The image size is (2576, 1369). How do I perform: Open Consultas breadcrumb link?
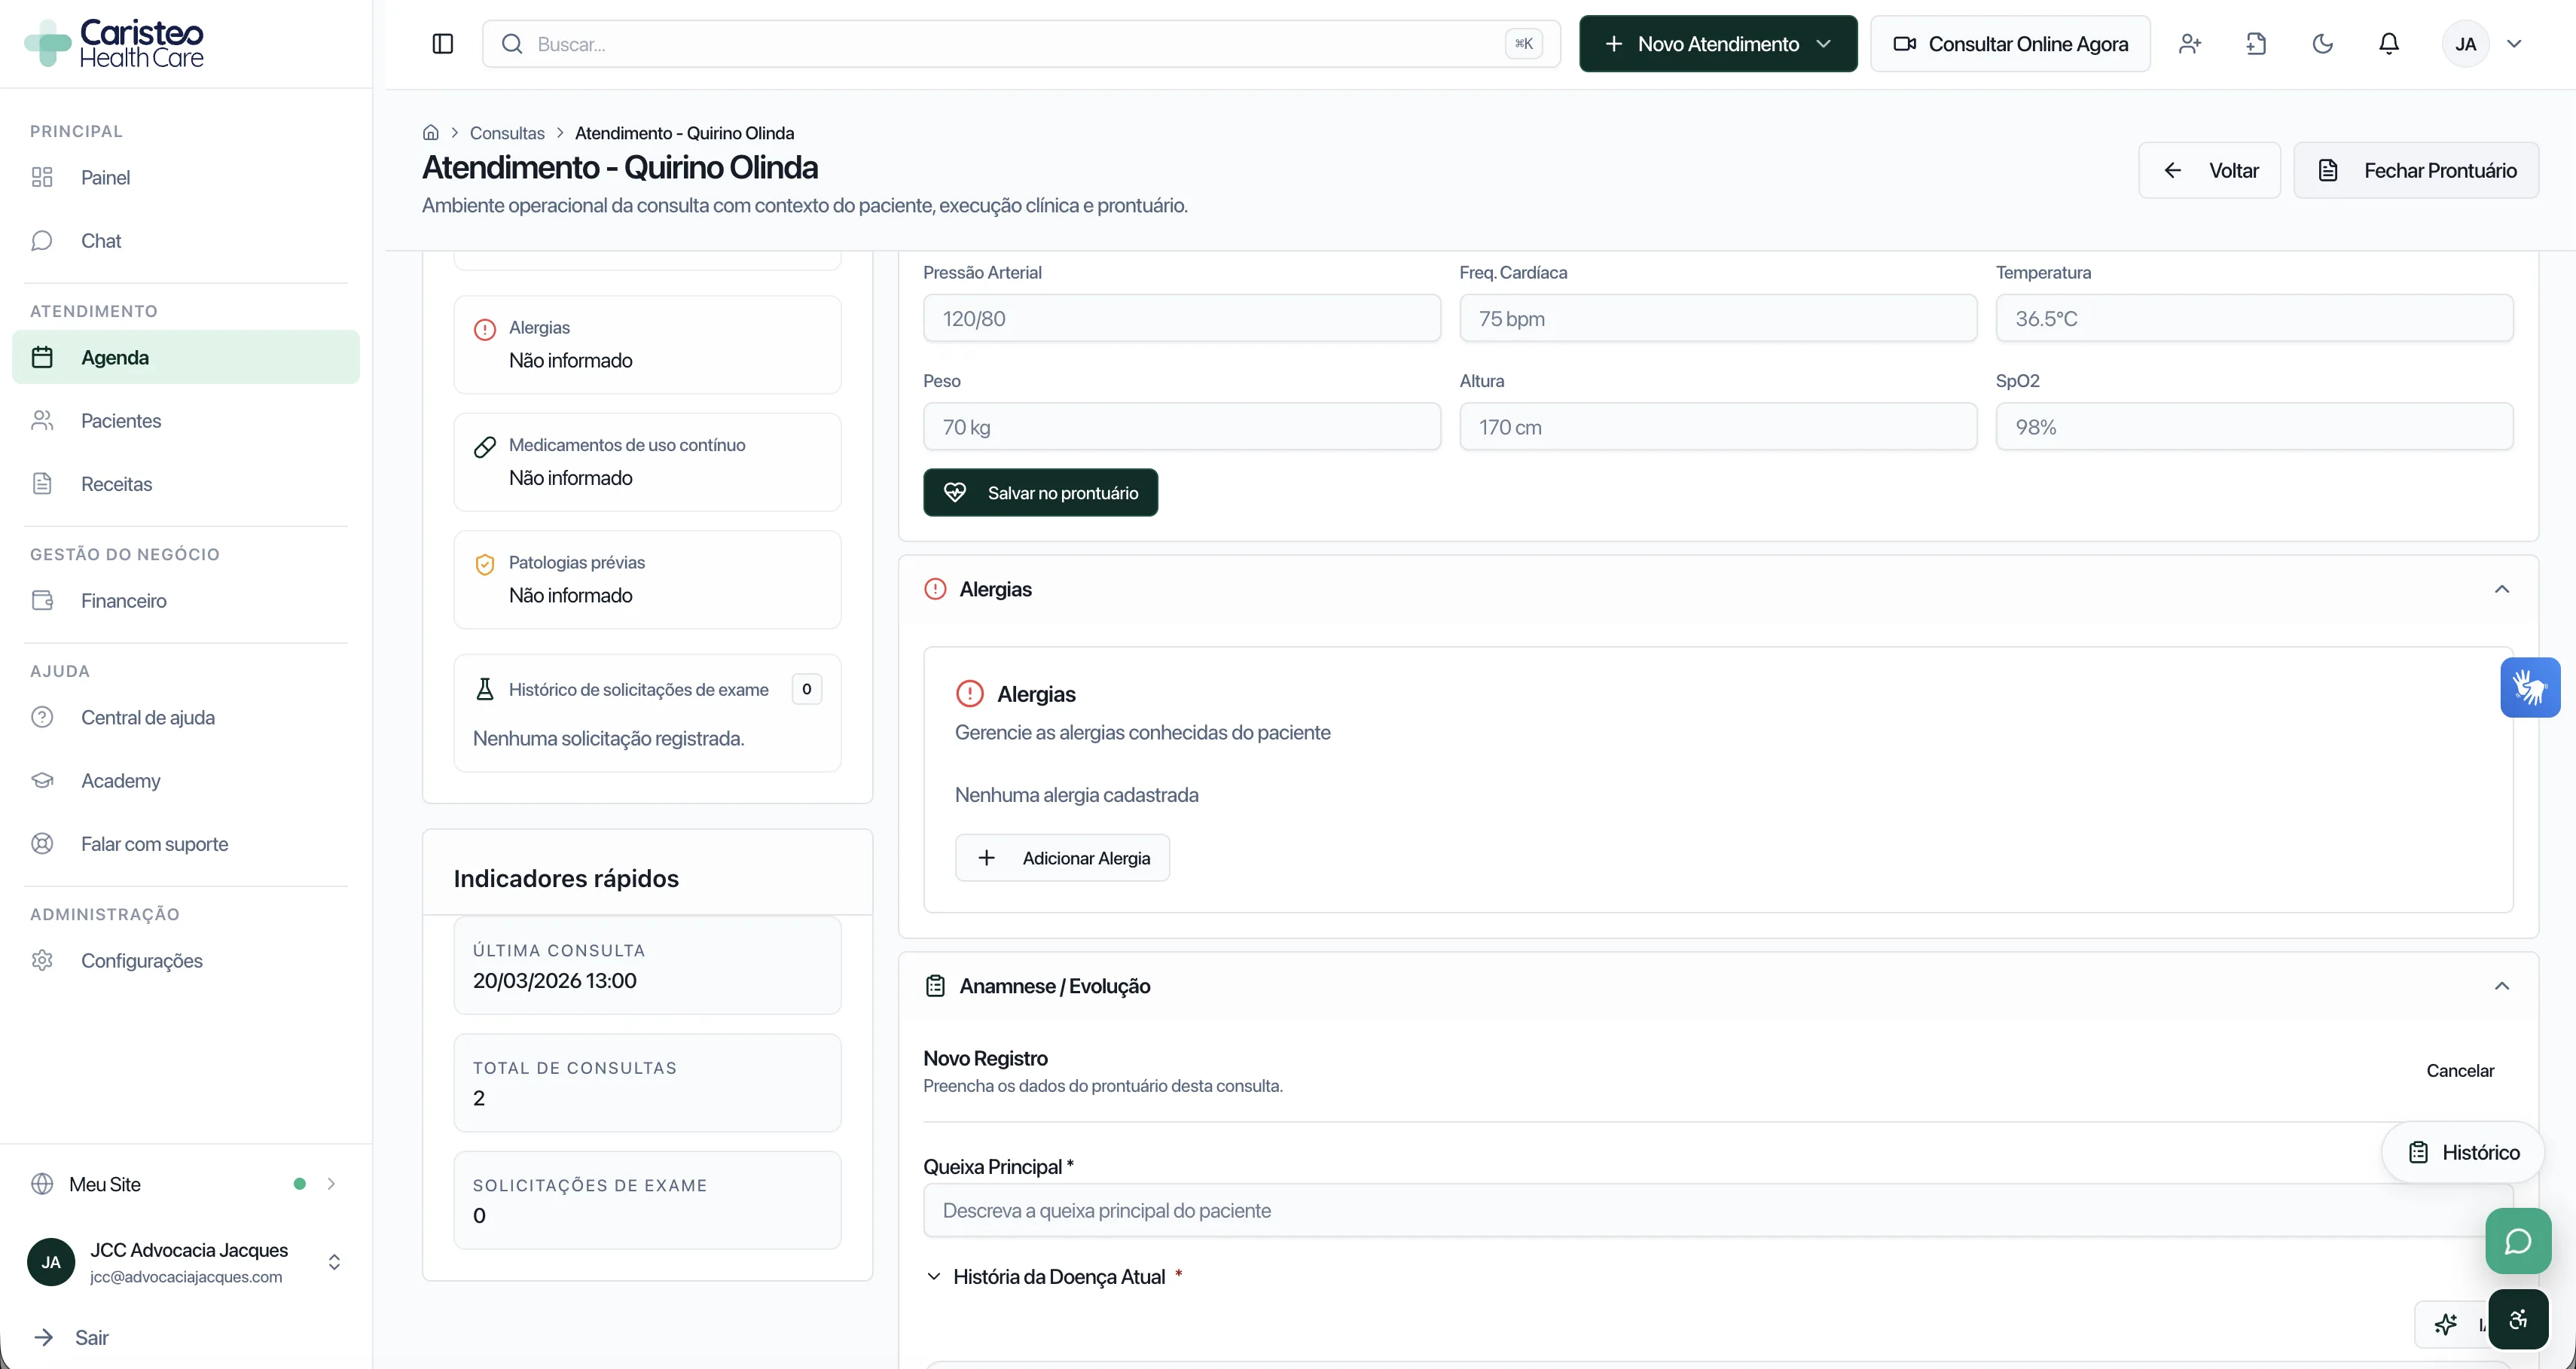coord(507,133)
